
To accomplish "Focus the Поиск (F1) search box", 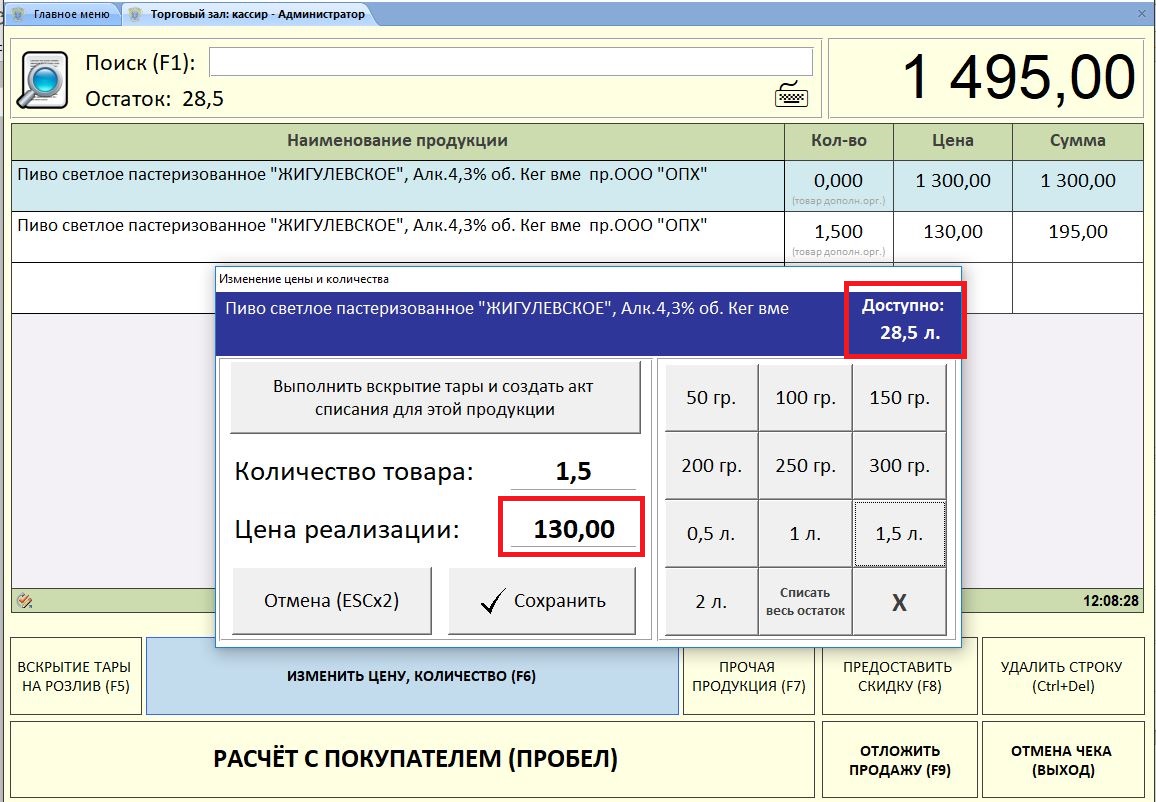I will [x=510, y=62].
